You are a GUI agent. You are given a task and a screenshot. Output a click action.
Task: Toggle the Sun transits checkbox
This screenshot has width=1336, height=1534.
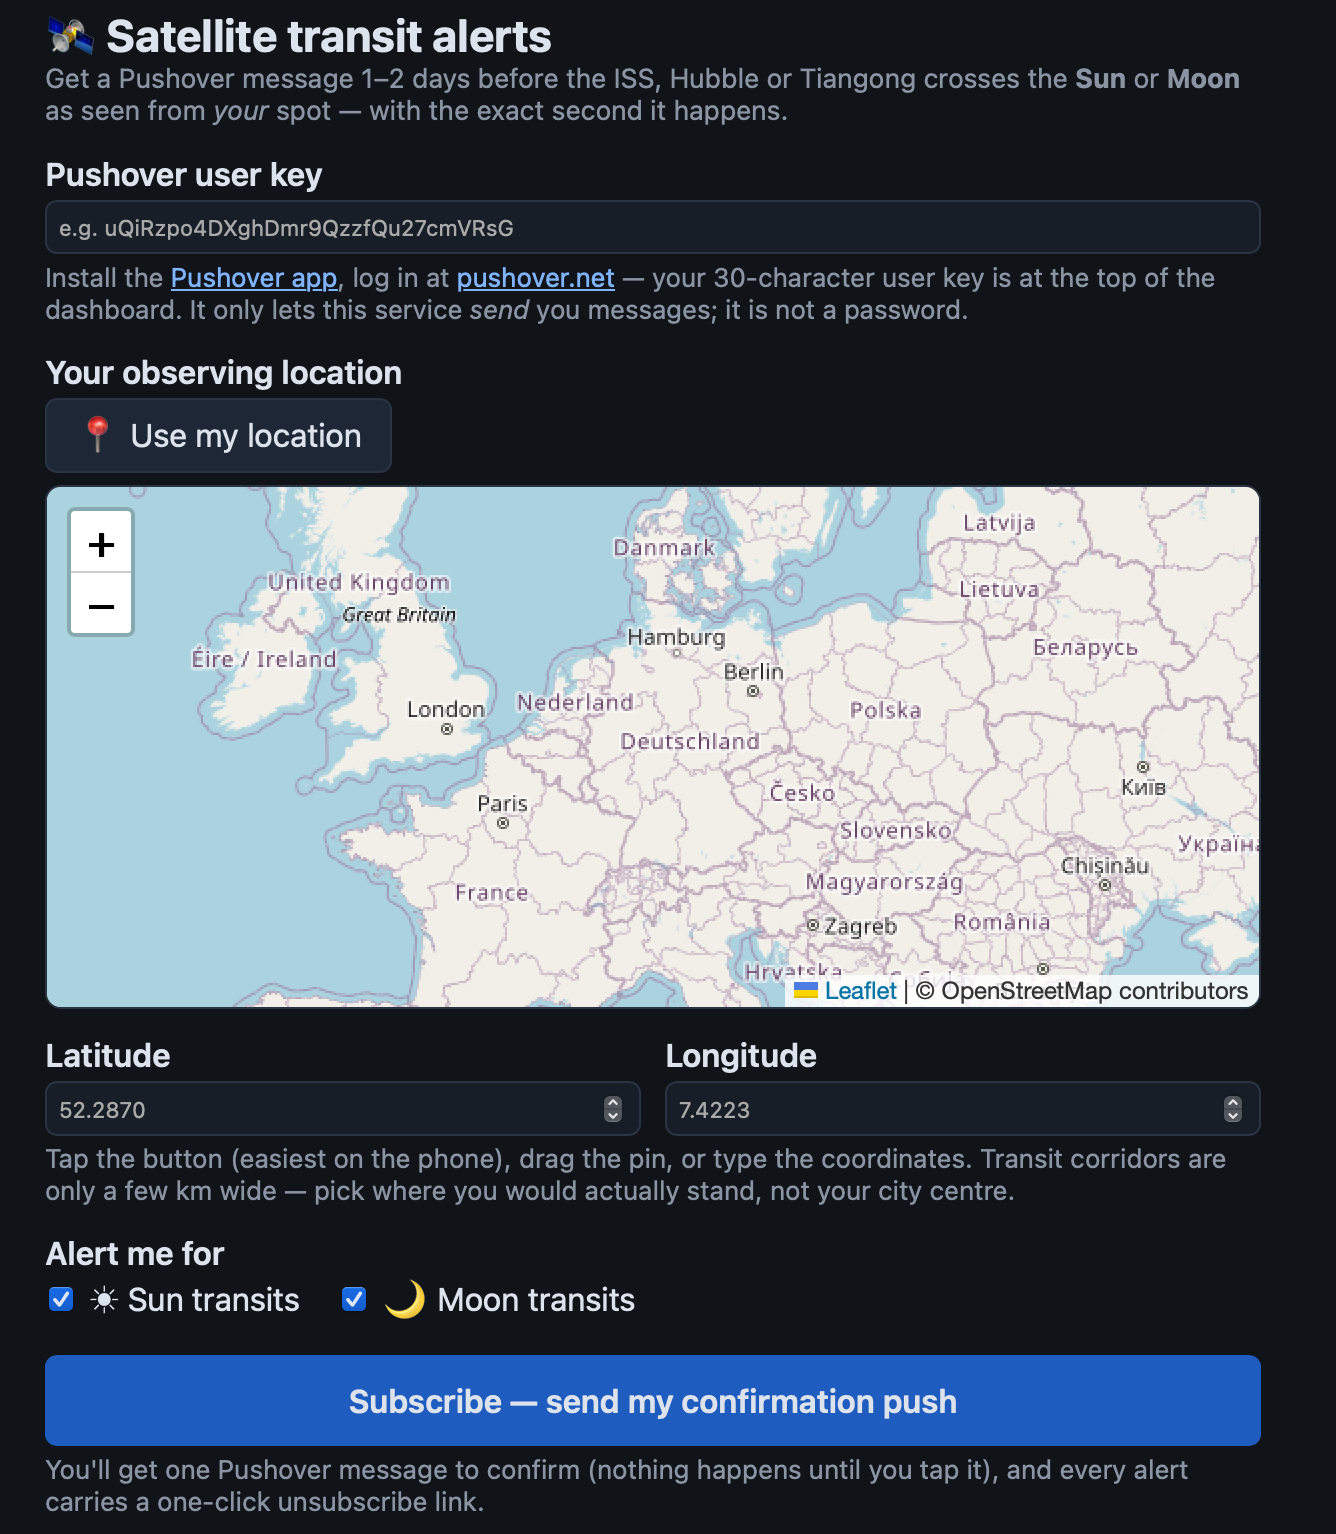[61, 1299]
